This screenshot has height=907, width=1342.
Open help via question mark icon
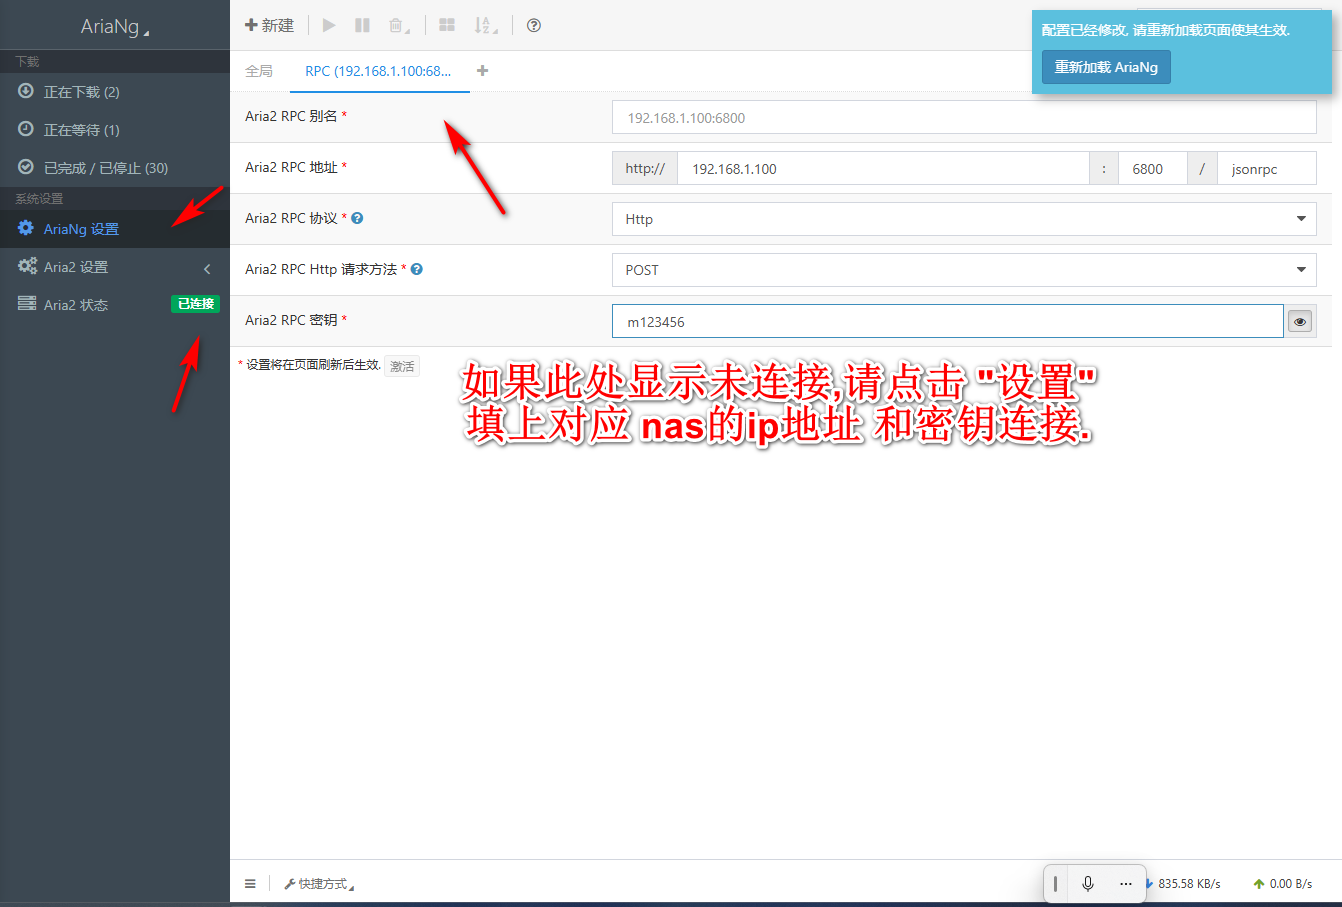tap(534, 25)
